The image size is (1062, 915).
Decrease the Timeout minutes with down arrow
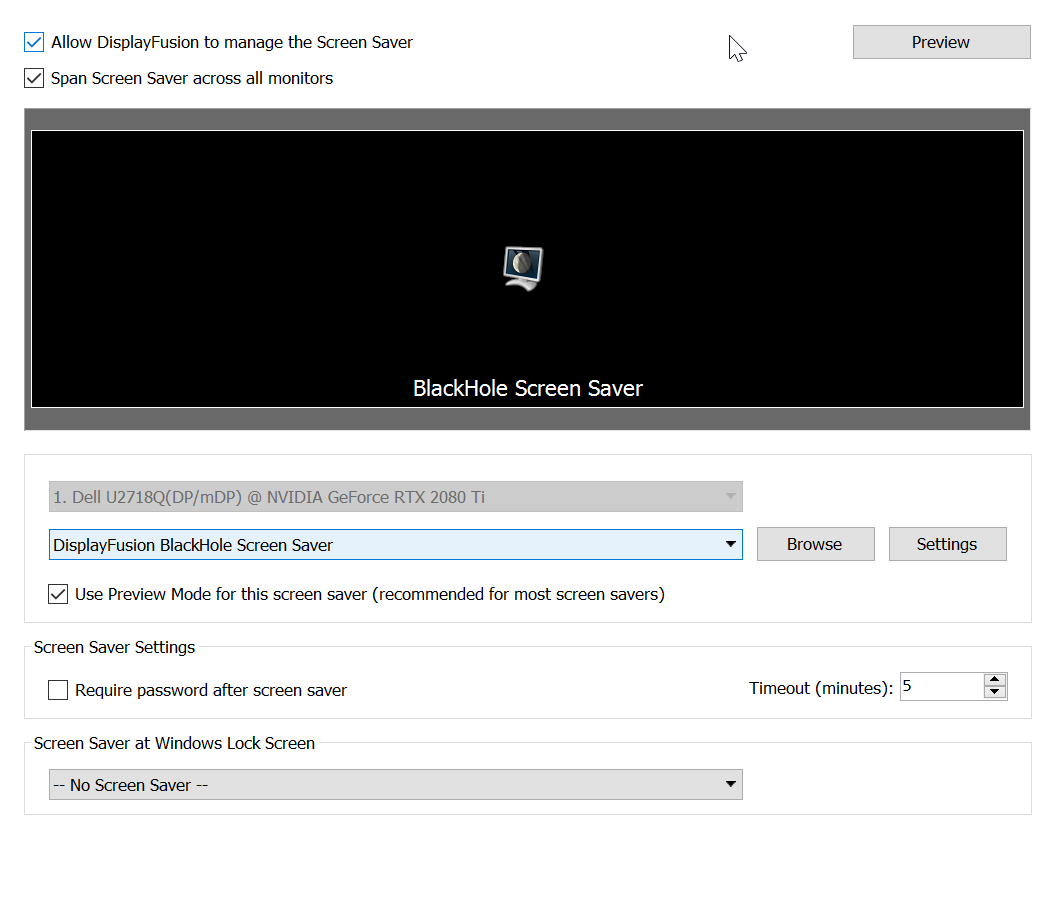(x=994, y=692)
